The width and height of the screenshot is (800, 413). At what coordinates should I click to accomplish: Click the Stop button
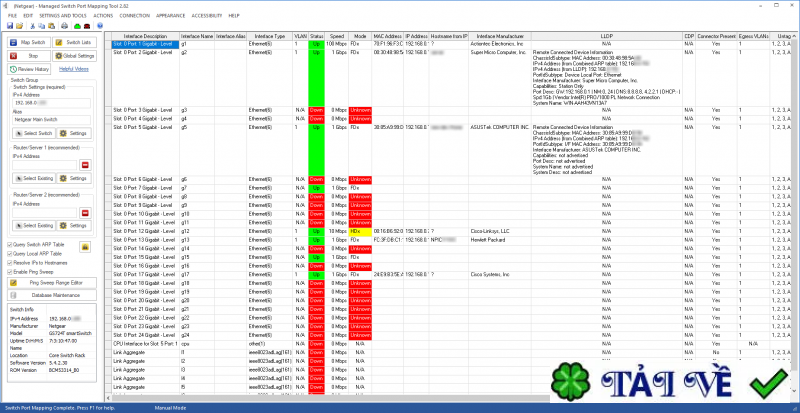pyautogui.click(x=29, y=56)
